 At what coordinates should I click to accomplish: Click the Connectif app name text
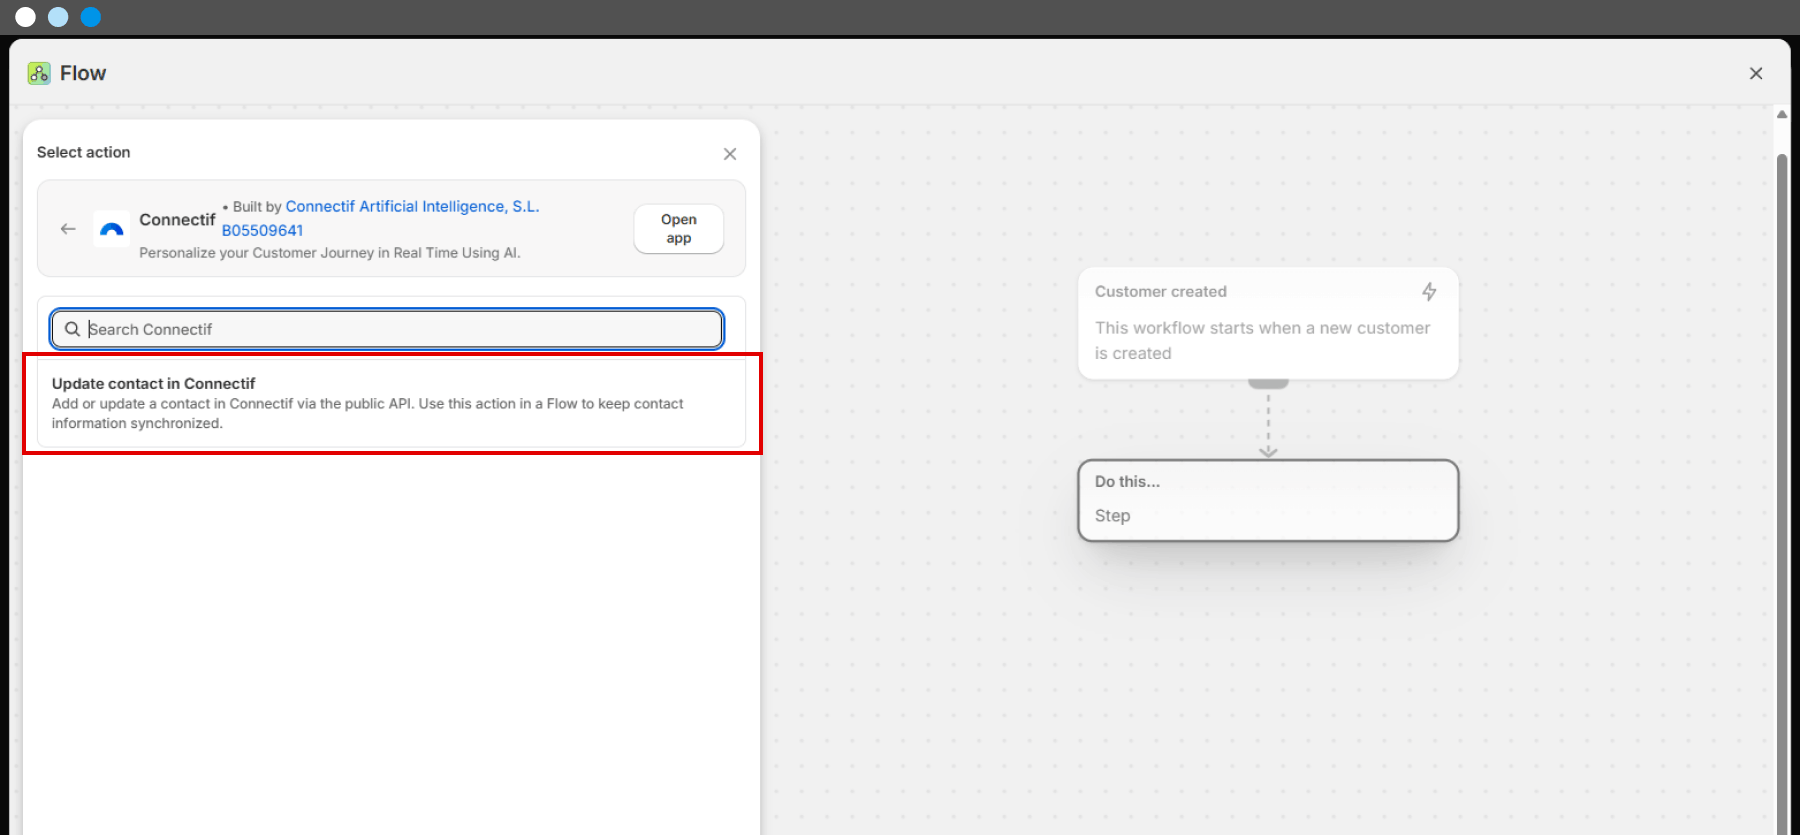[177, 219]
